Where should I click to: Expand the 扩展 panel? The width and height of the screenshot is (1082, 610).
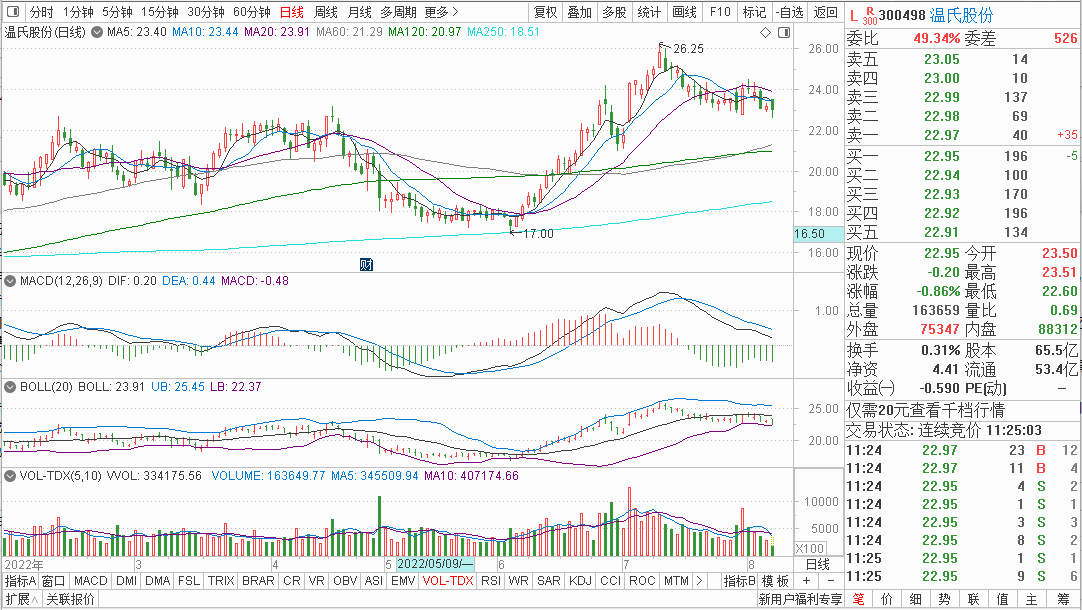pos(22,599)
